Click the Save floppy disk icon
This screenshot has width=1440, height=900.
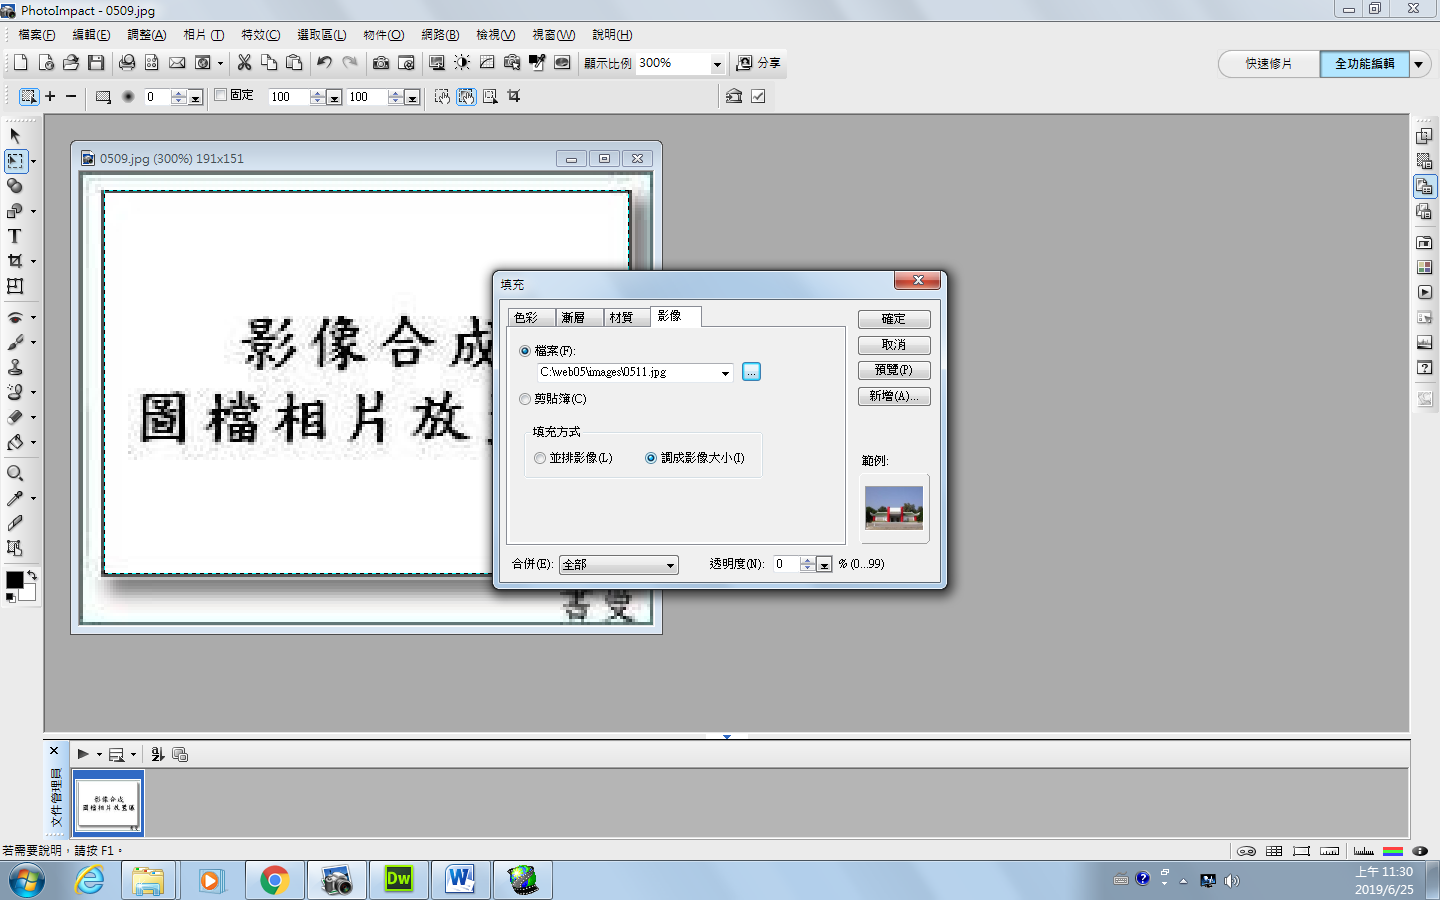96,63
